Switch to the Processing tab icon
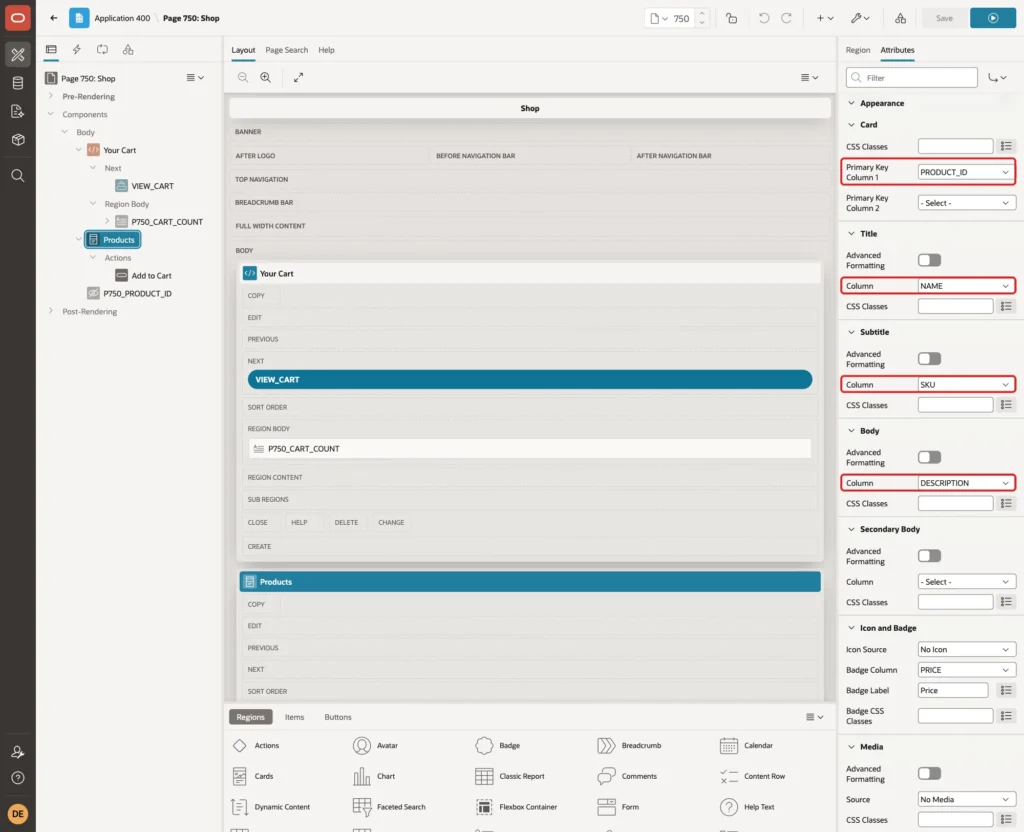Screen dimensions: 1024x832 tap(102, 50)
